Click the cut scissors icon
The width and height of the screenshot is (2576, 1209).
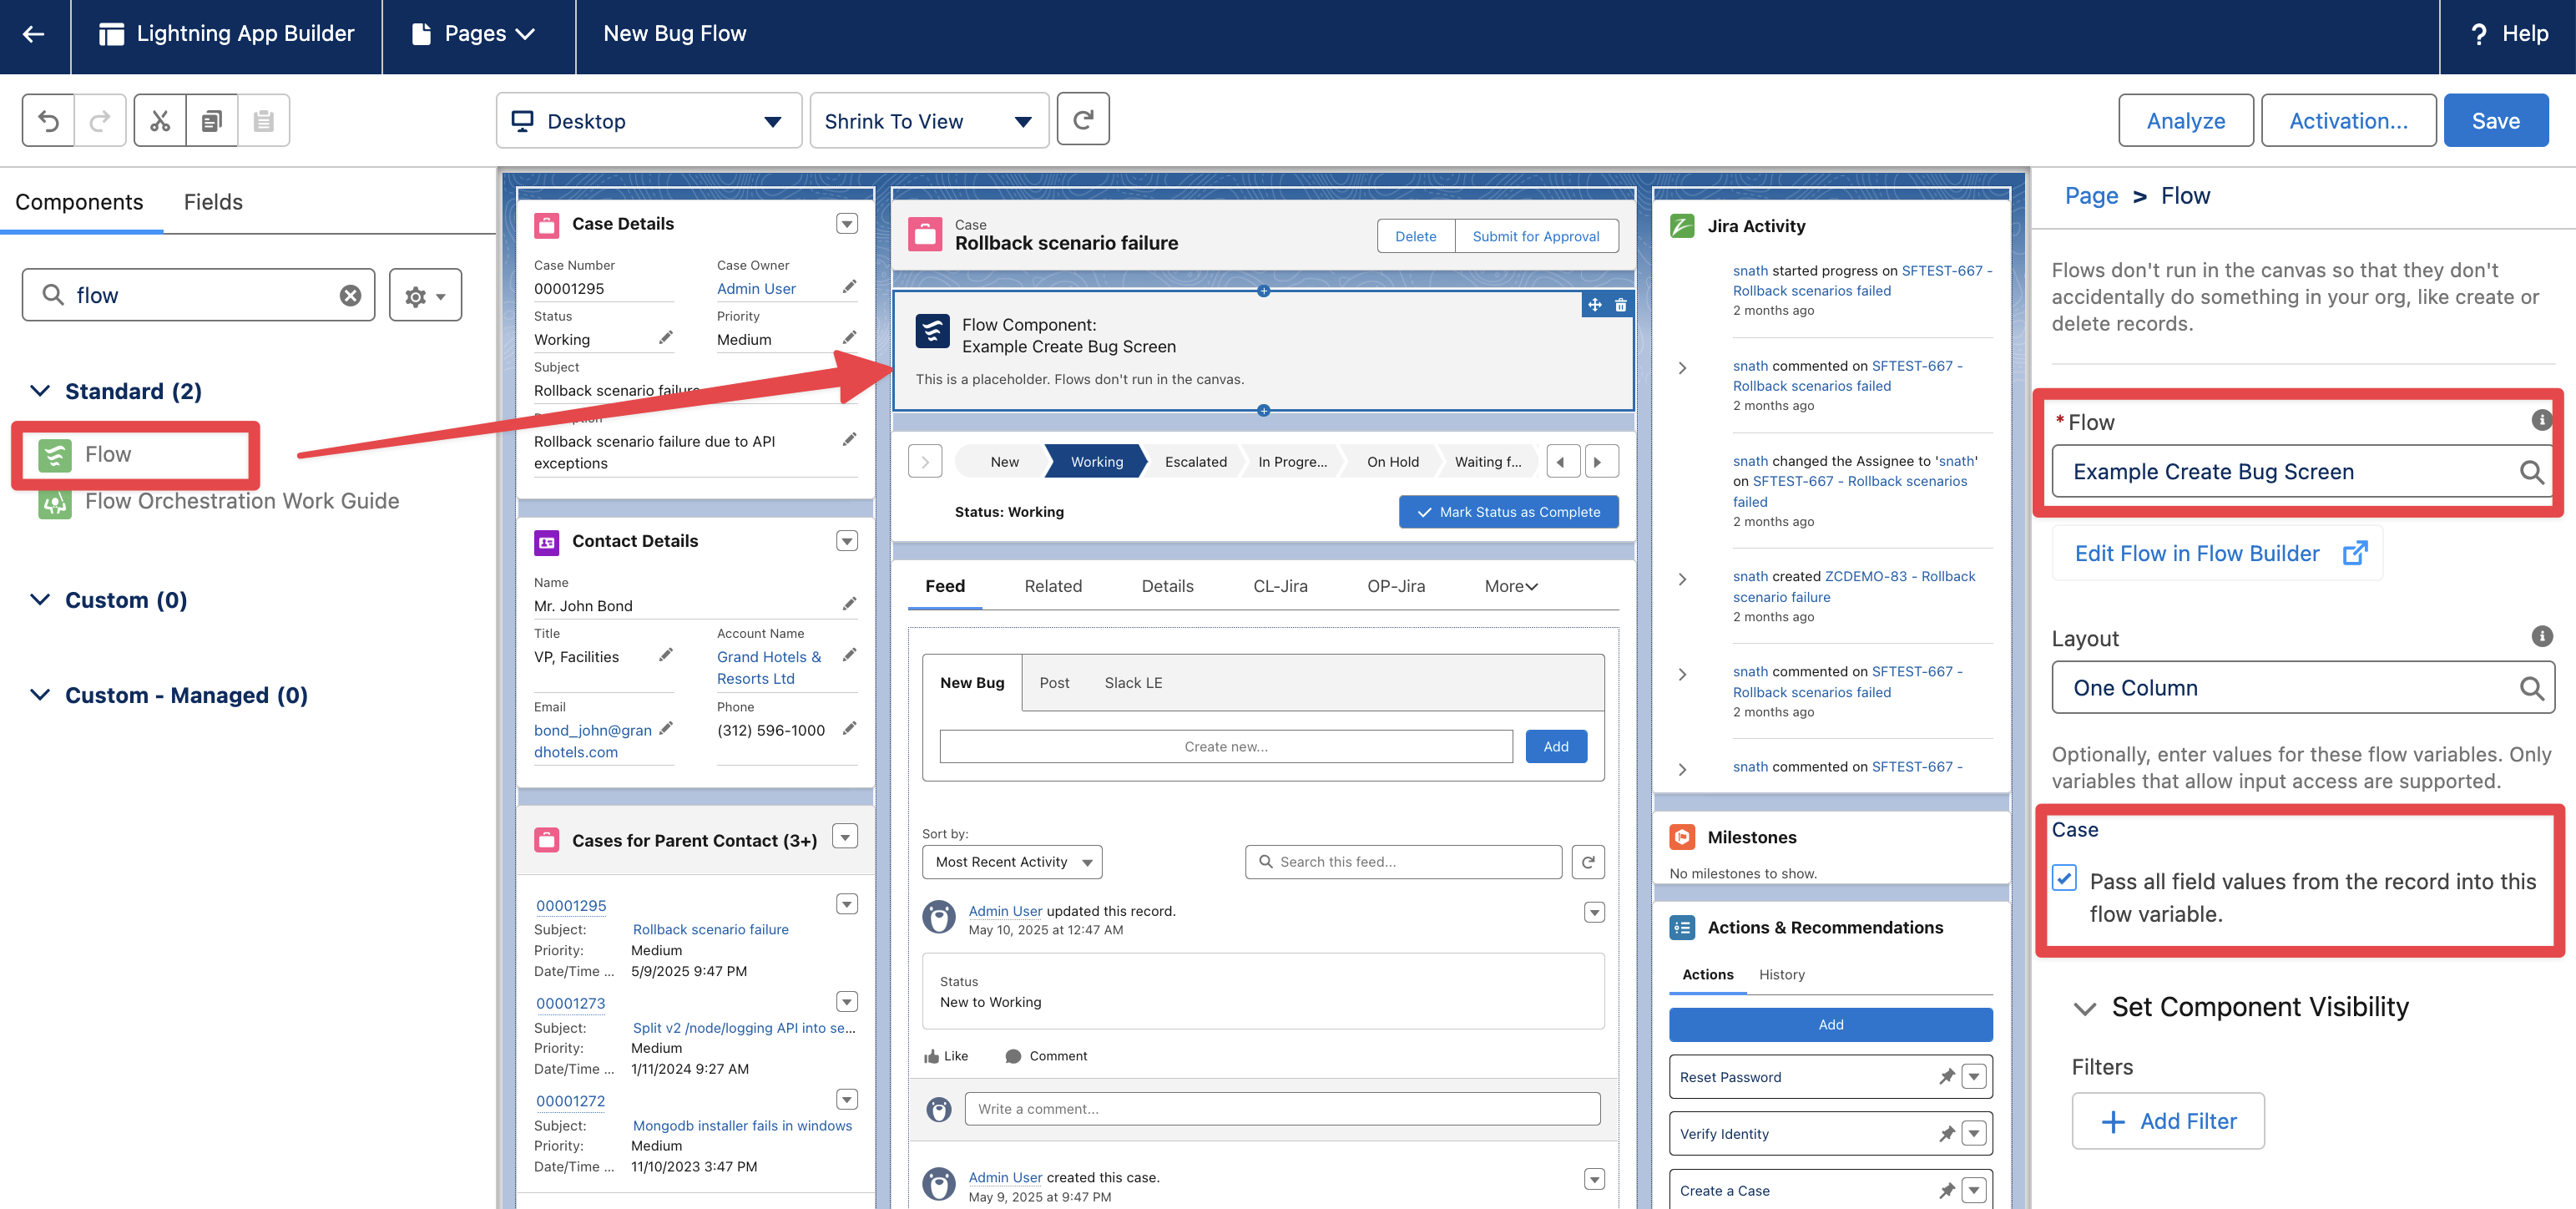160,121
